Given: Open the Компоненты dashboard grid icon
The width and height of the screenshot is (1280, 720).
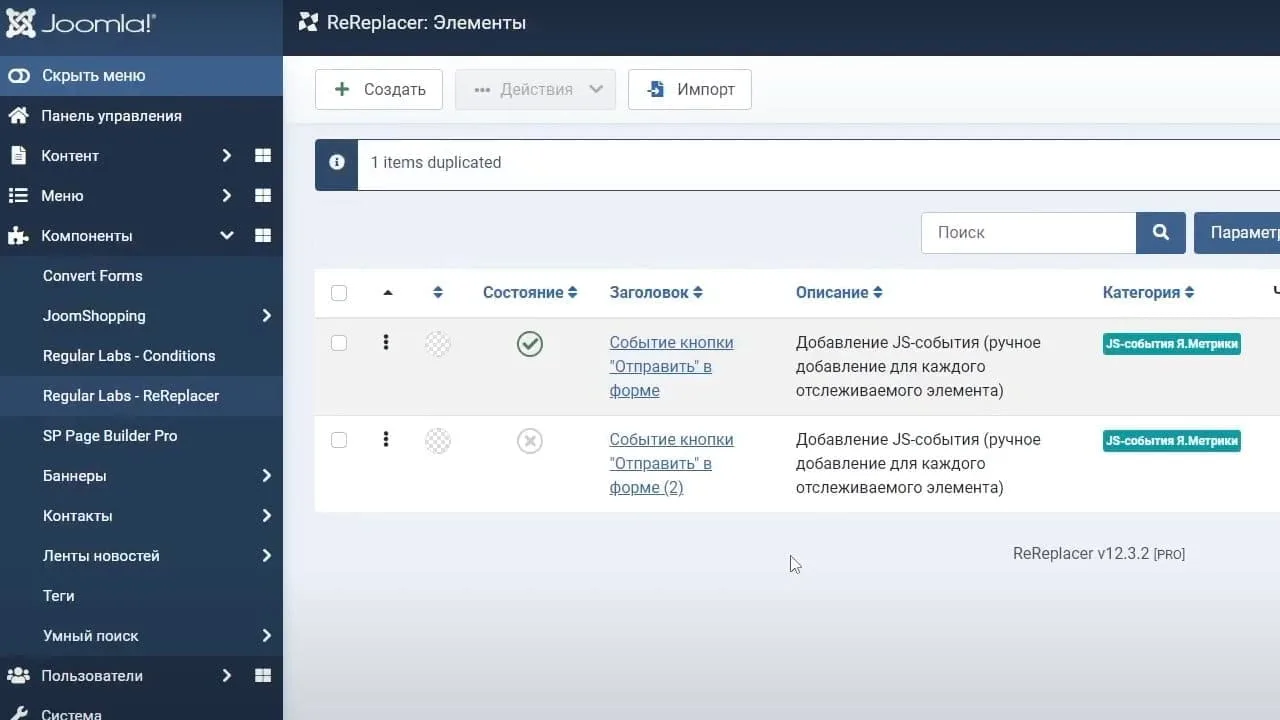Looking at the screenshot, I should pos(263,236).
